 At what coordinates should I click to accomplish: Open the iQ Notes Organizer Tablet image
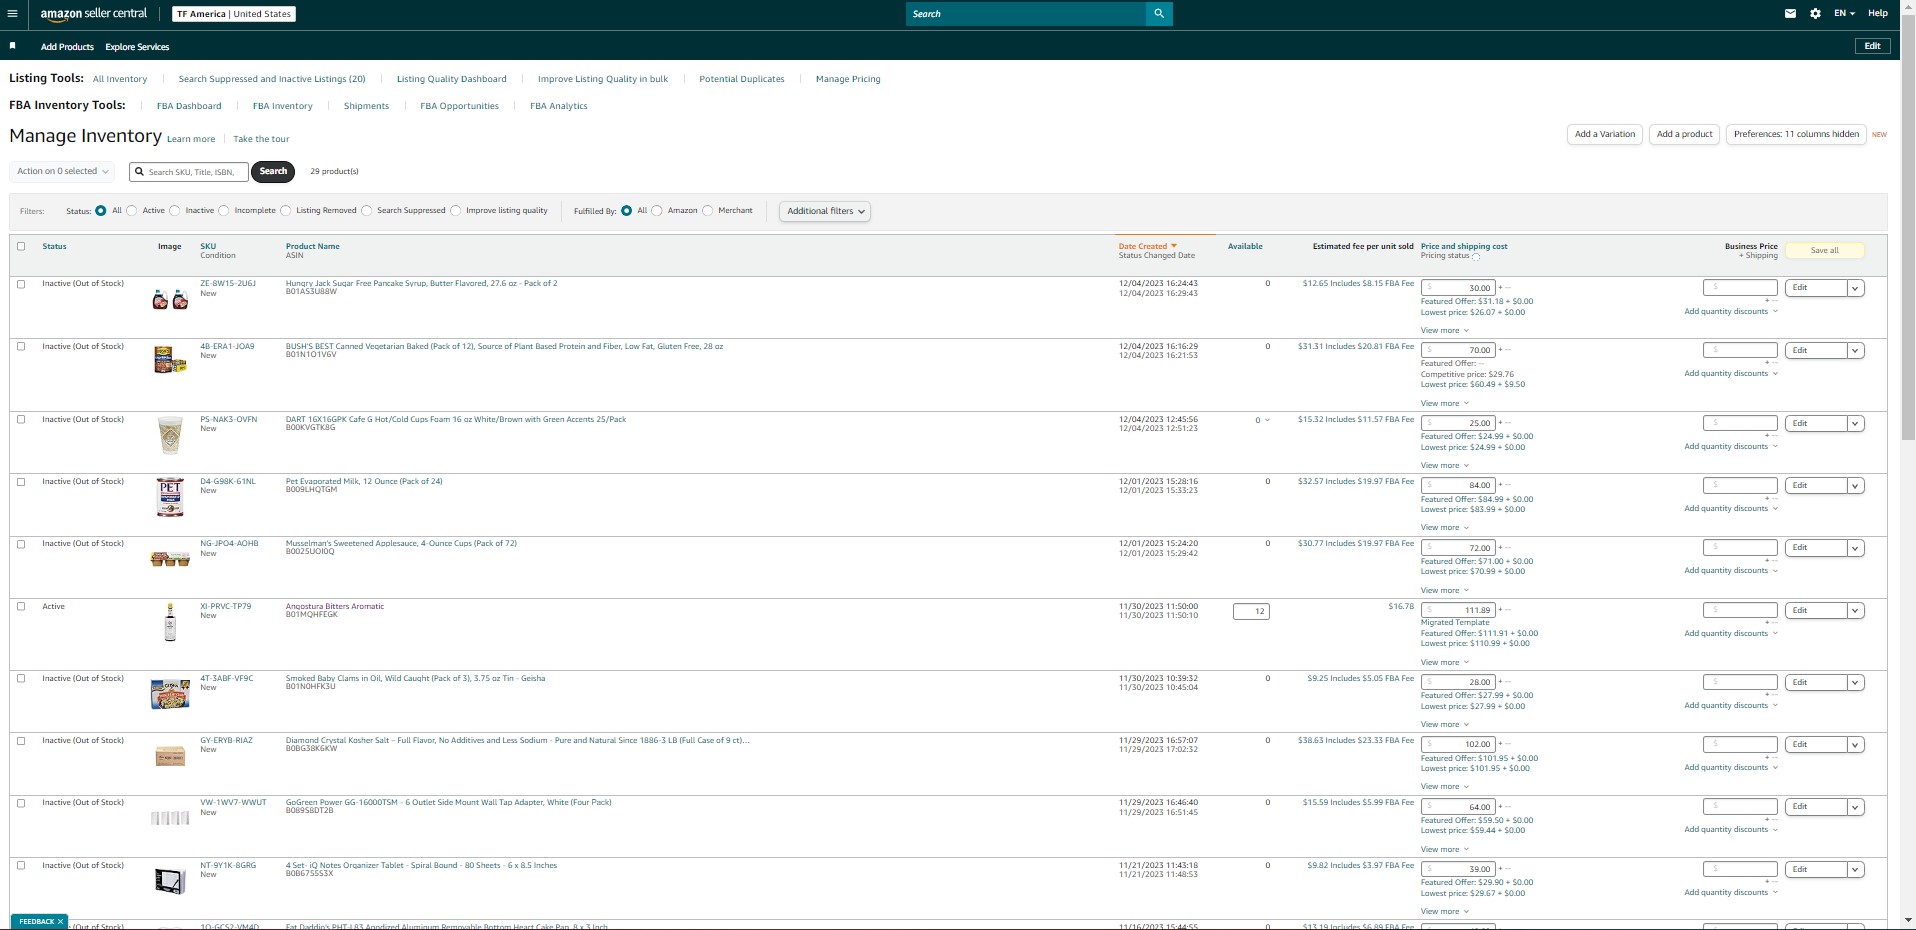point(170,881)
